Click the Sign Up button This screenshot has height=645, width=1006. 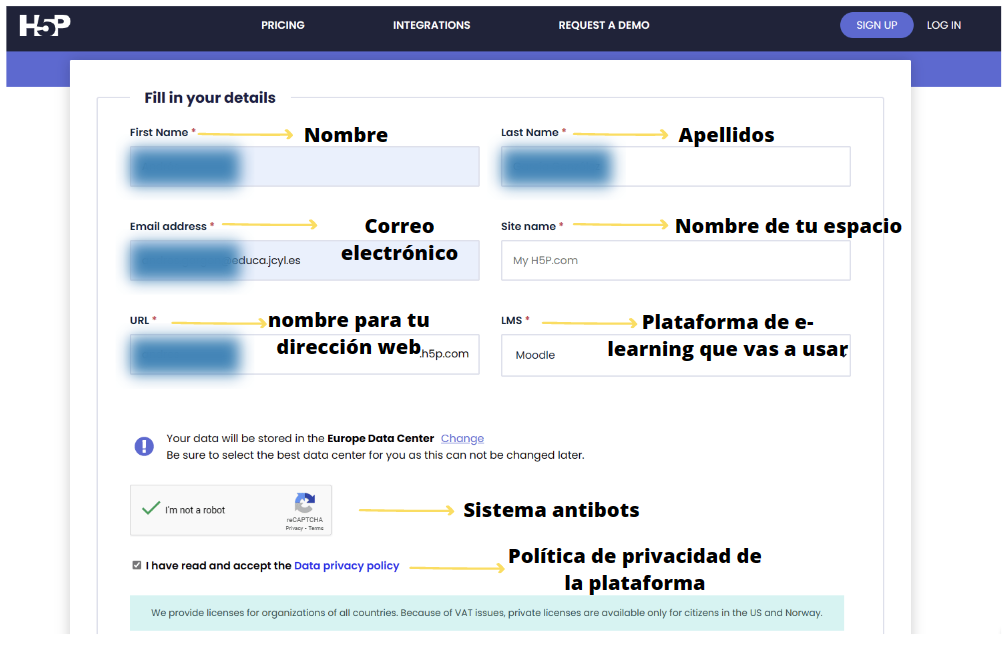click(876, 25)
